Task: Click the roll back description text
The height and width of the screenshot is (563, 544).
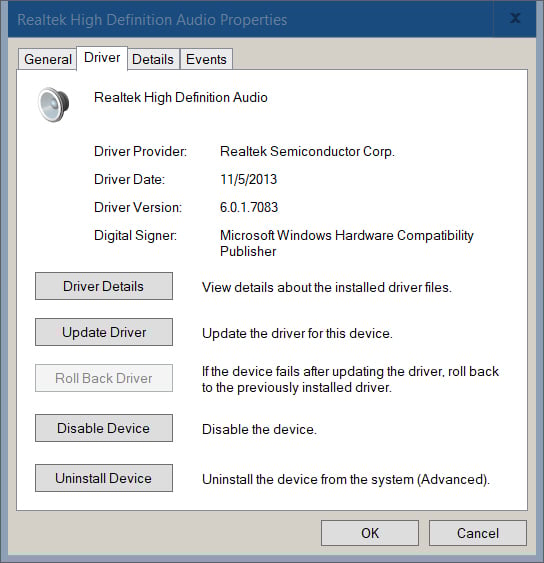Action: [350, 379]
